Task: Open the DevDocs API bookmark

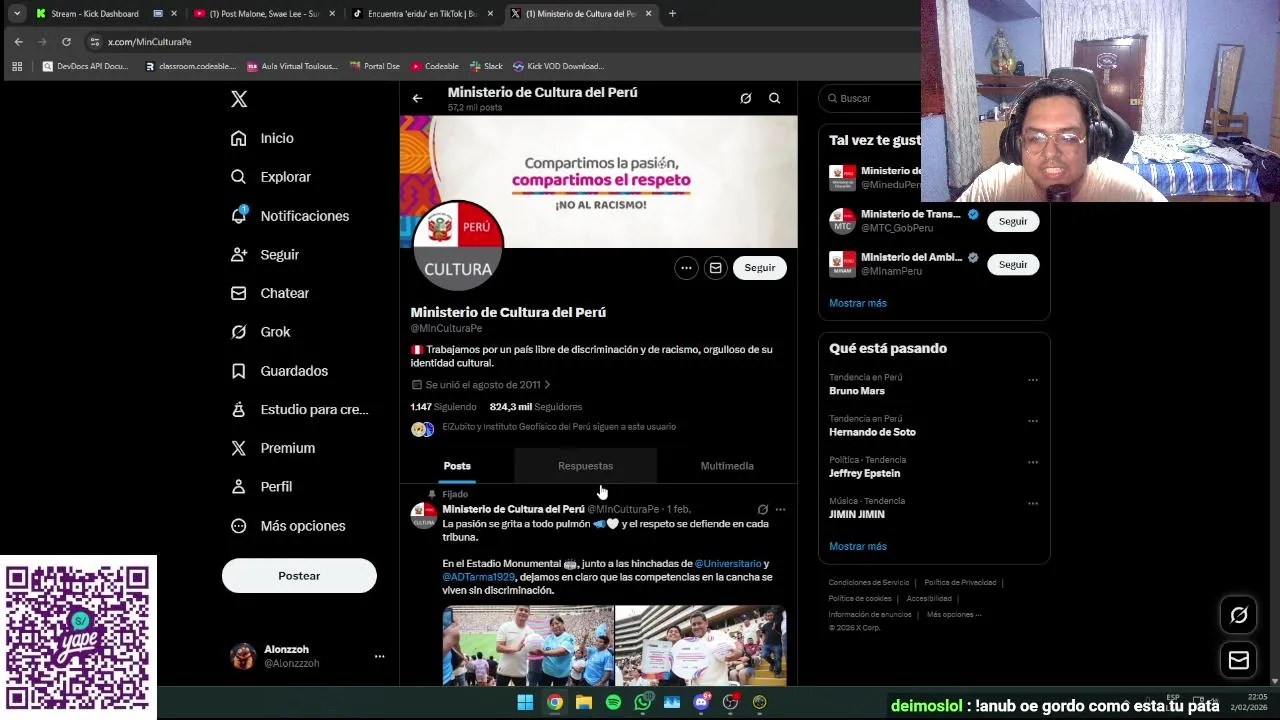Action: (86, 66)
